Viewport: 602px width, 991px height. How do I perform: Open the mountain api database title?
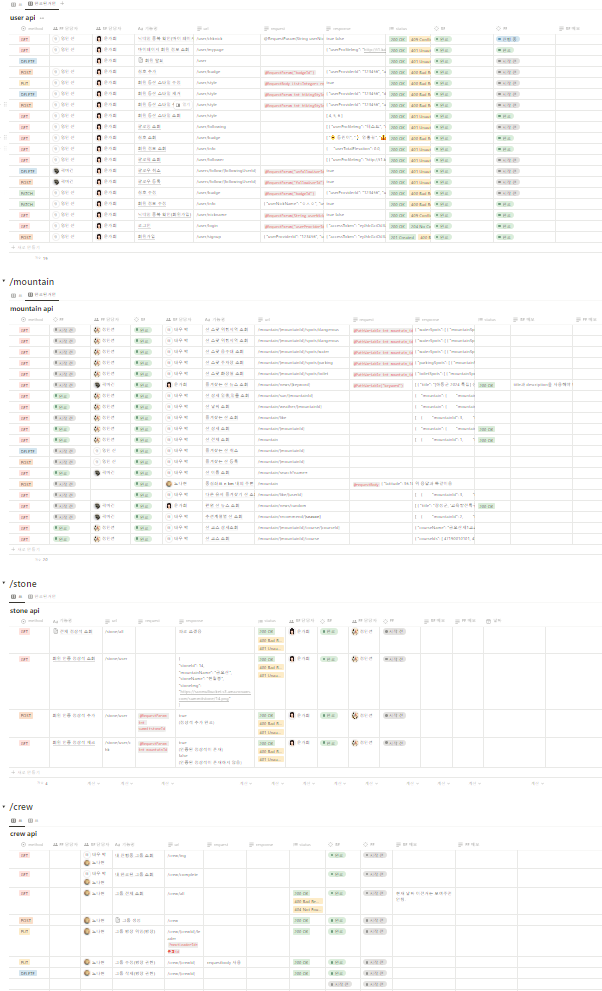click(x=31, y=309)
